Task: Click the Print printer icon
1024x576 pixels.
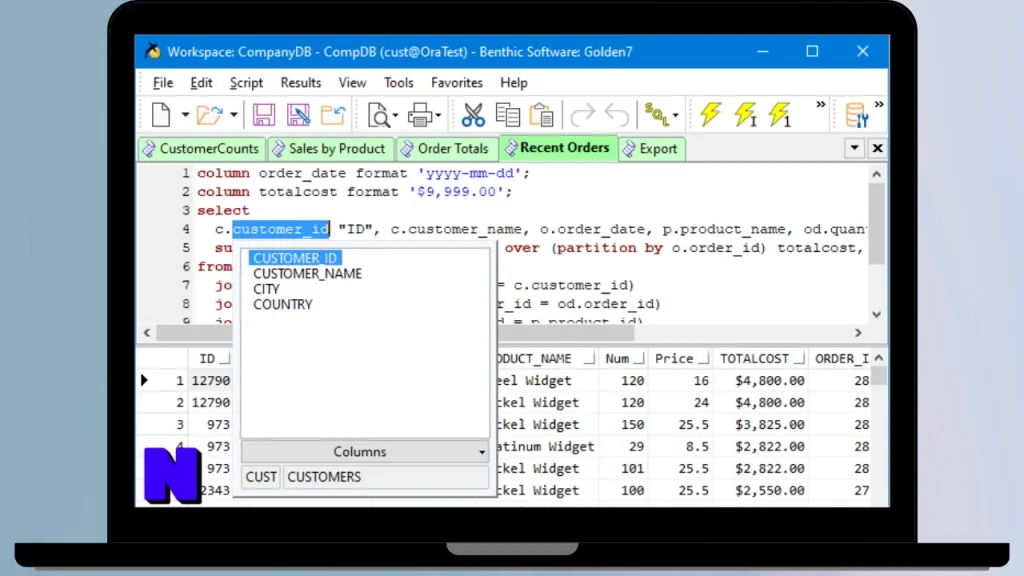Action: (x=420, y=115)
